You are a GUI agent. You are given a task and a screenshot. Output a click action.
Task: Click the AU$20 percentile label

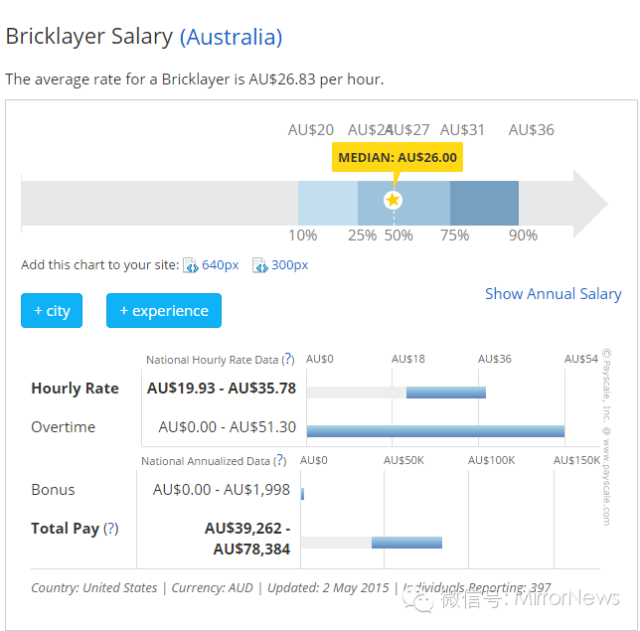click(x=311, y=130)
